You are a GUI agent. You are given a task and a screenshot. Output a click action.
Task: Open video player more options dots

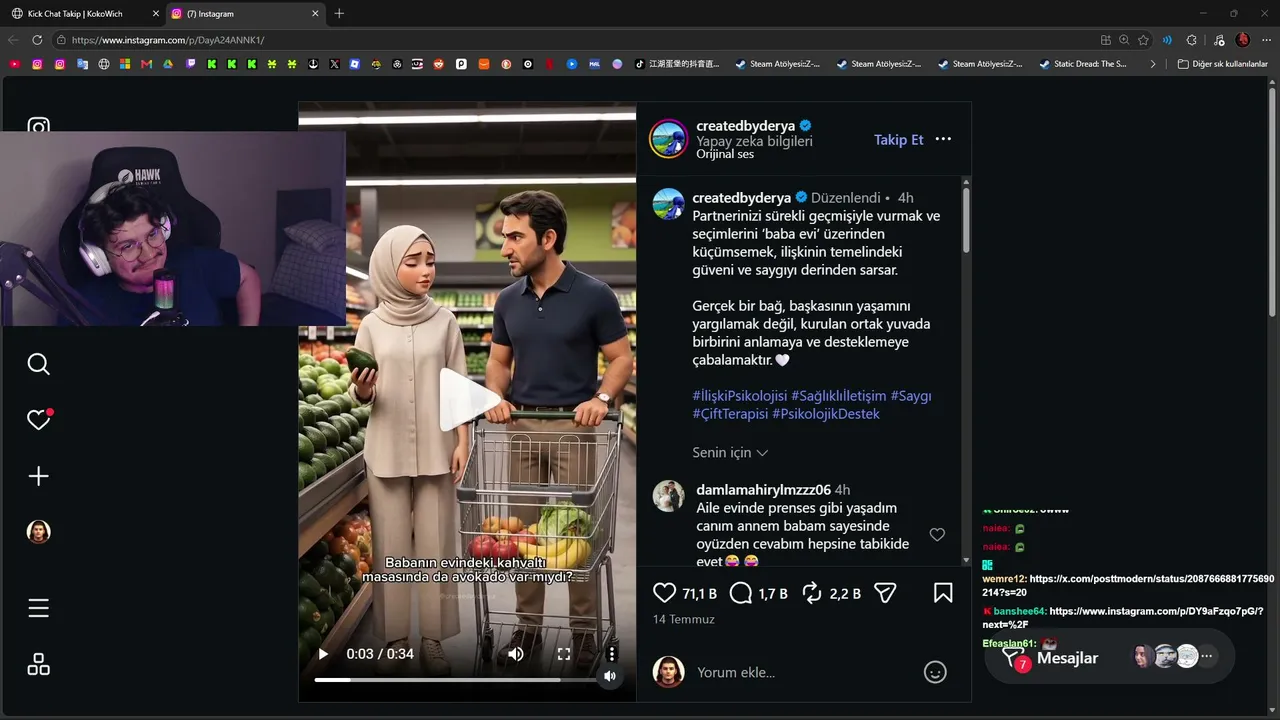click(x=612, y=654)
